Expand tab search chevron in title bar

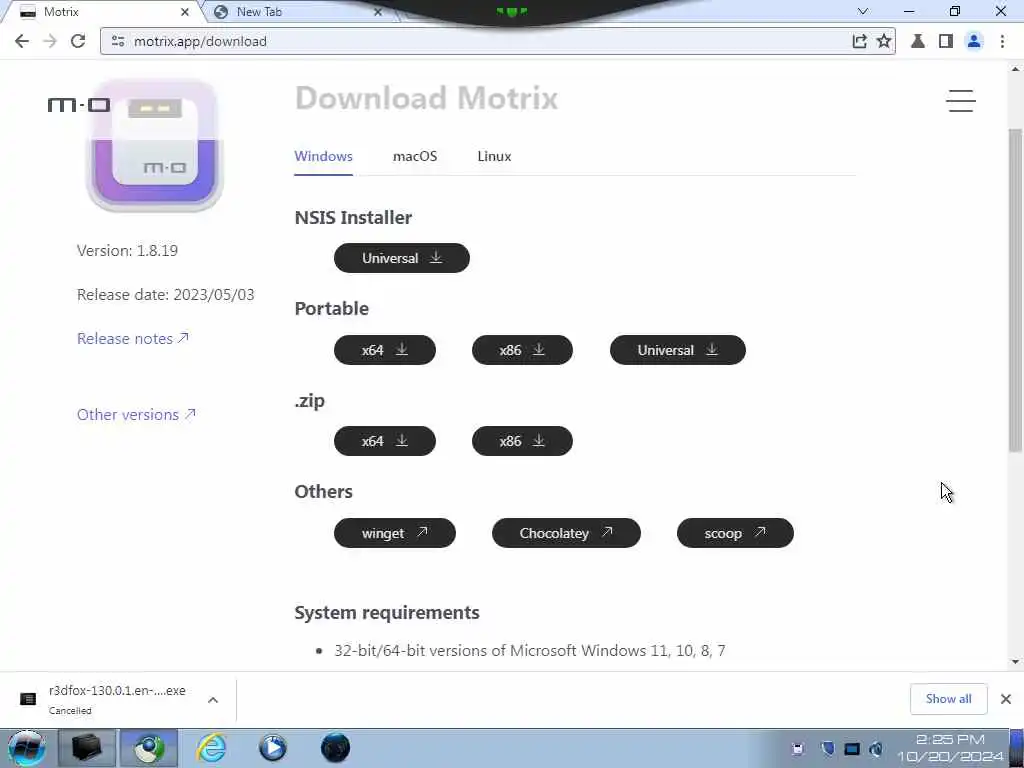863,11
